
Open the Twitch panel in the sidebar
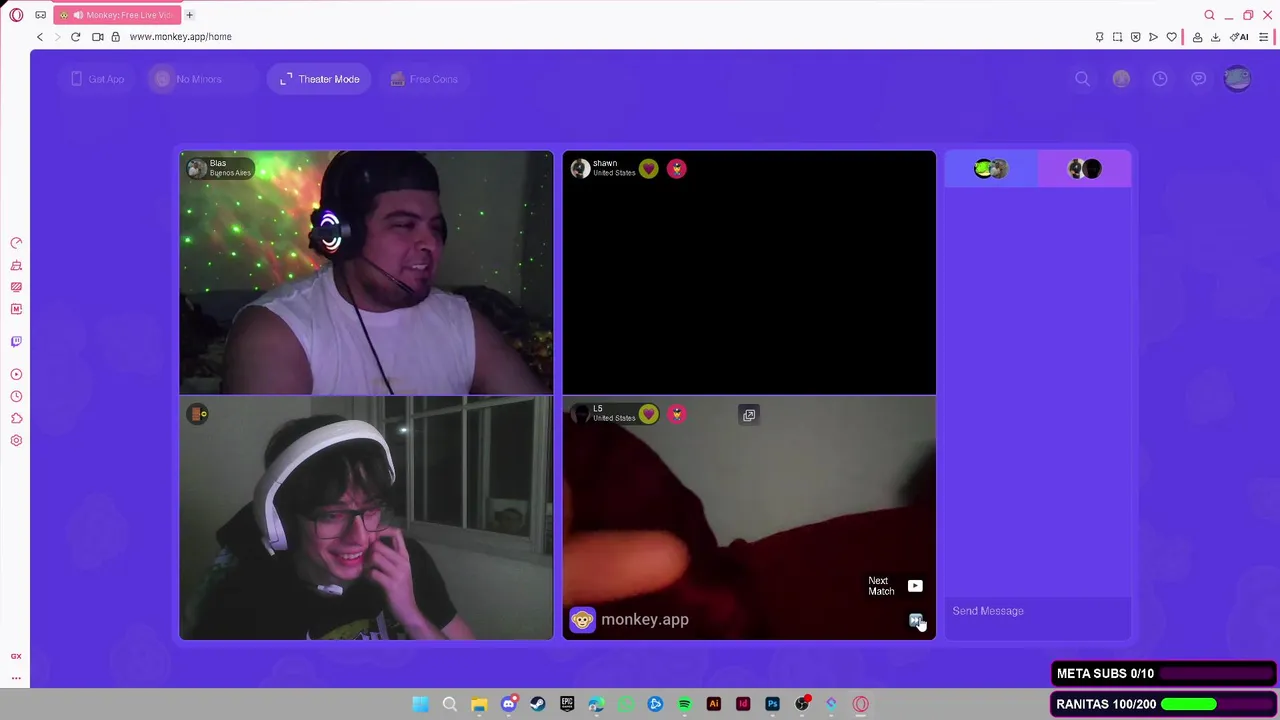16,342
